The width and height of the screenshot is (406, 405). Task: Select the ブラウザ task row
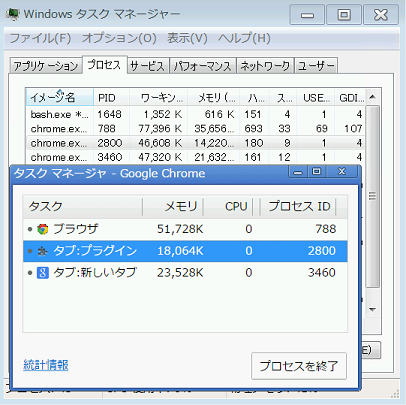coord(185,229)
